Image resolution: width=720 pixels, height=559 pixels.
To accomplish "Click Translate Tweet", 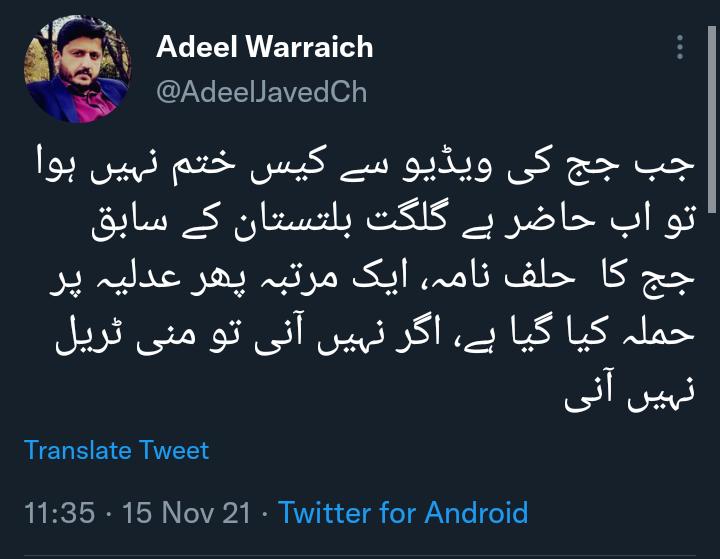I will [117, 450].
